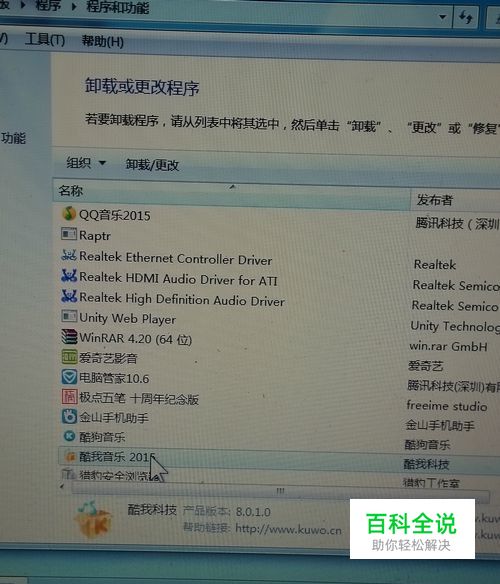500x584 pixels.
Task: Click the 卸载或更改程序 heading
Action: point(142,87)
